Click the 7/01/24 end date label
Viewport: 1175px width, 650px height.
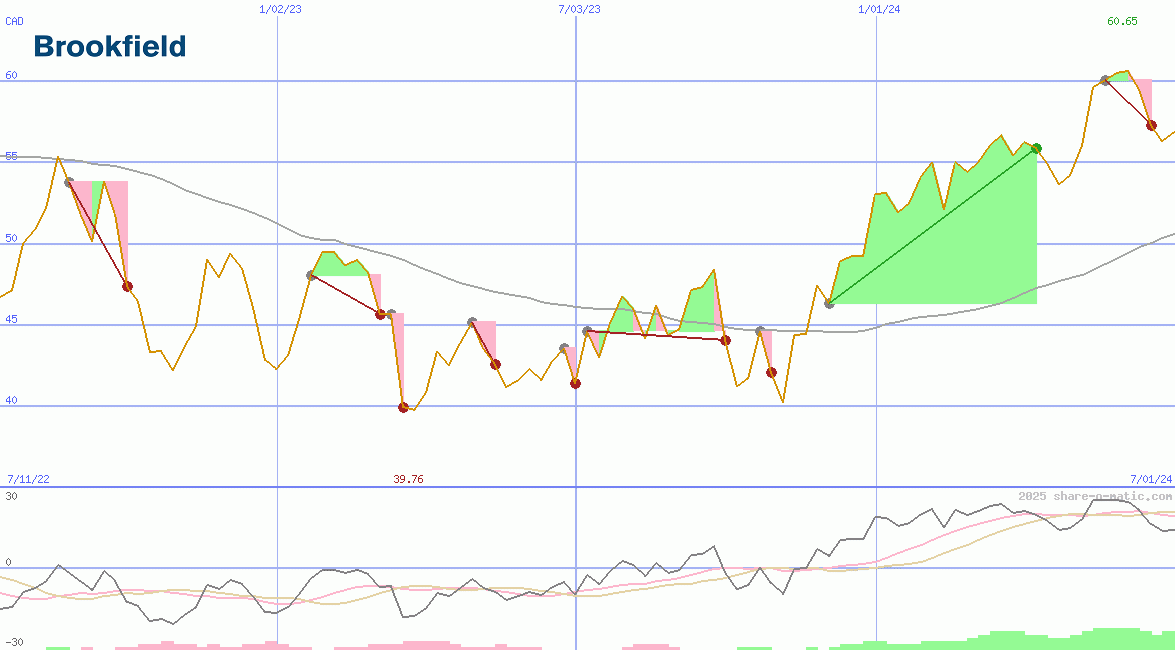click(1151, 479)
